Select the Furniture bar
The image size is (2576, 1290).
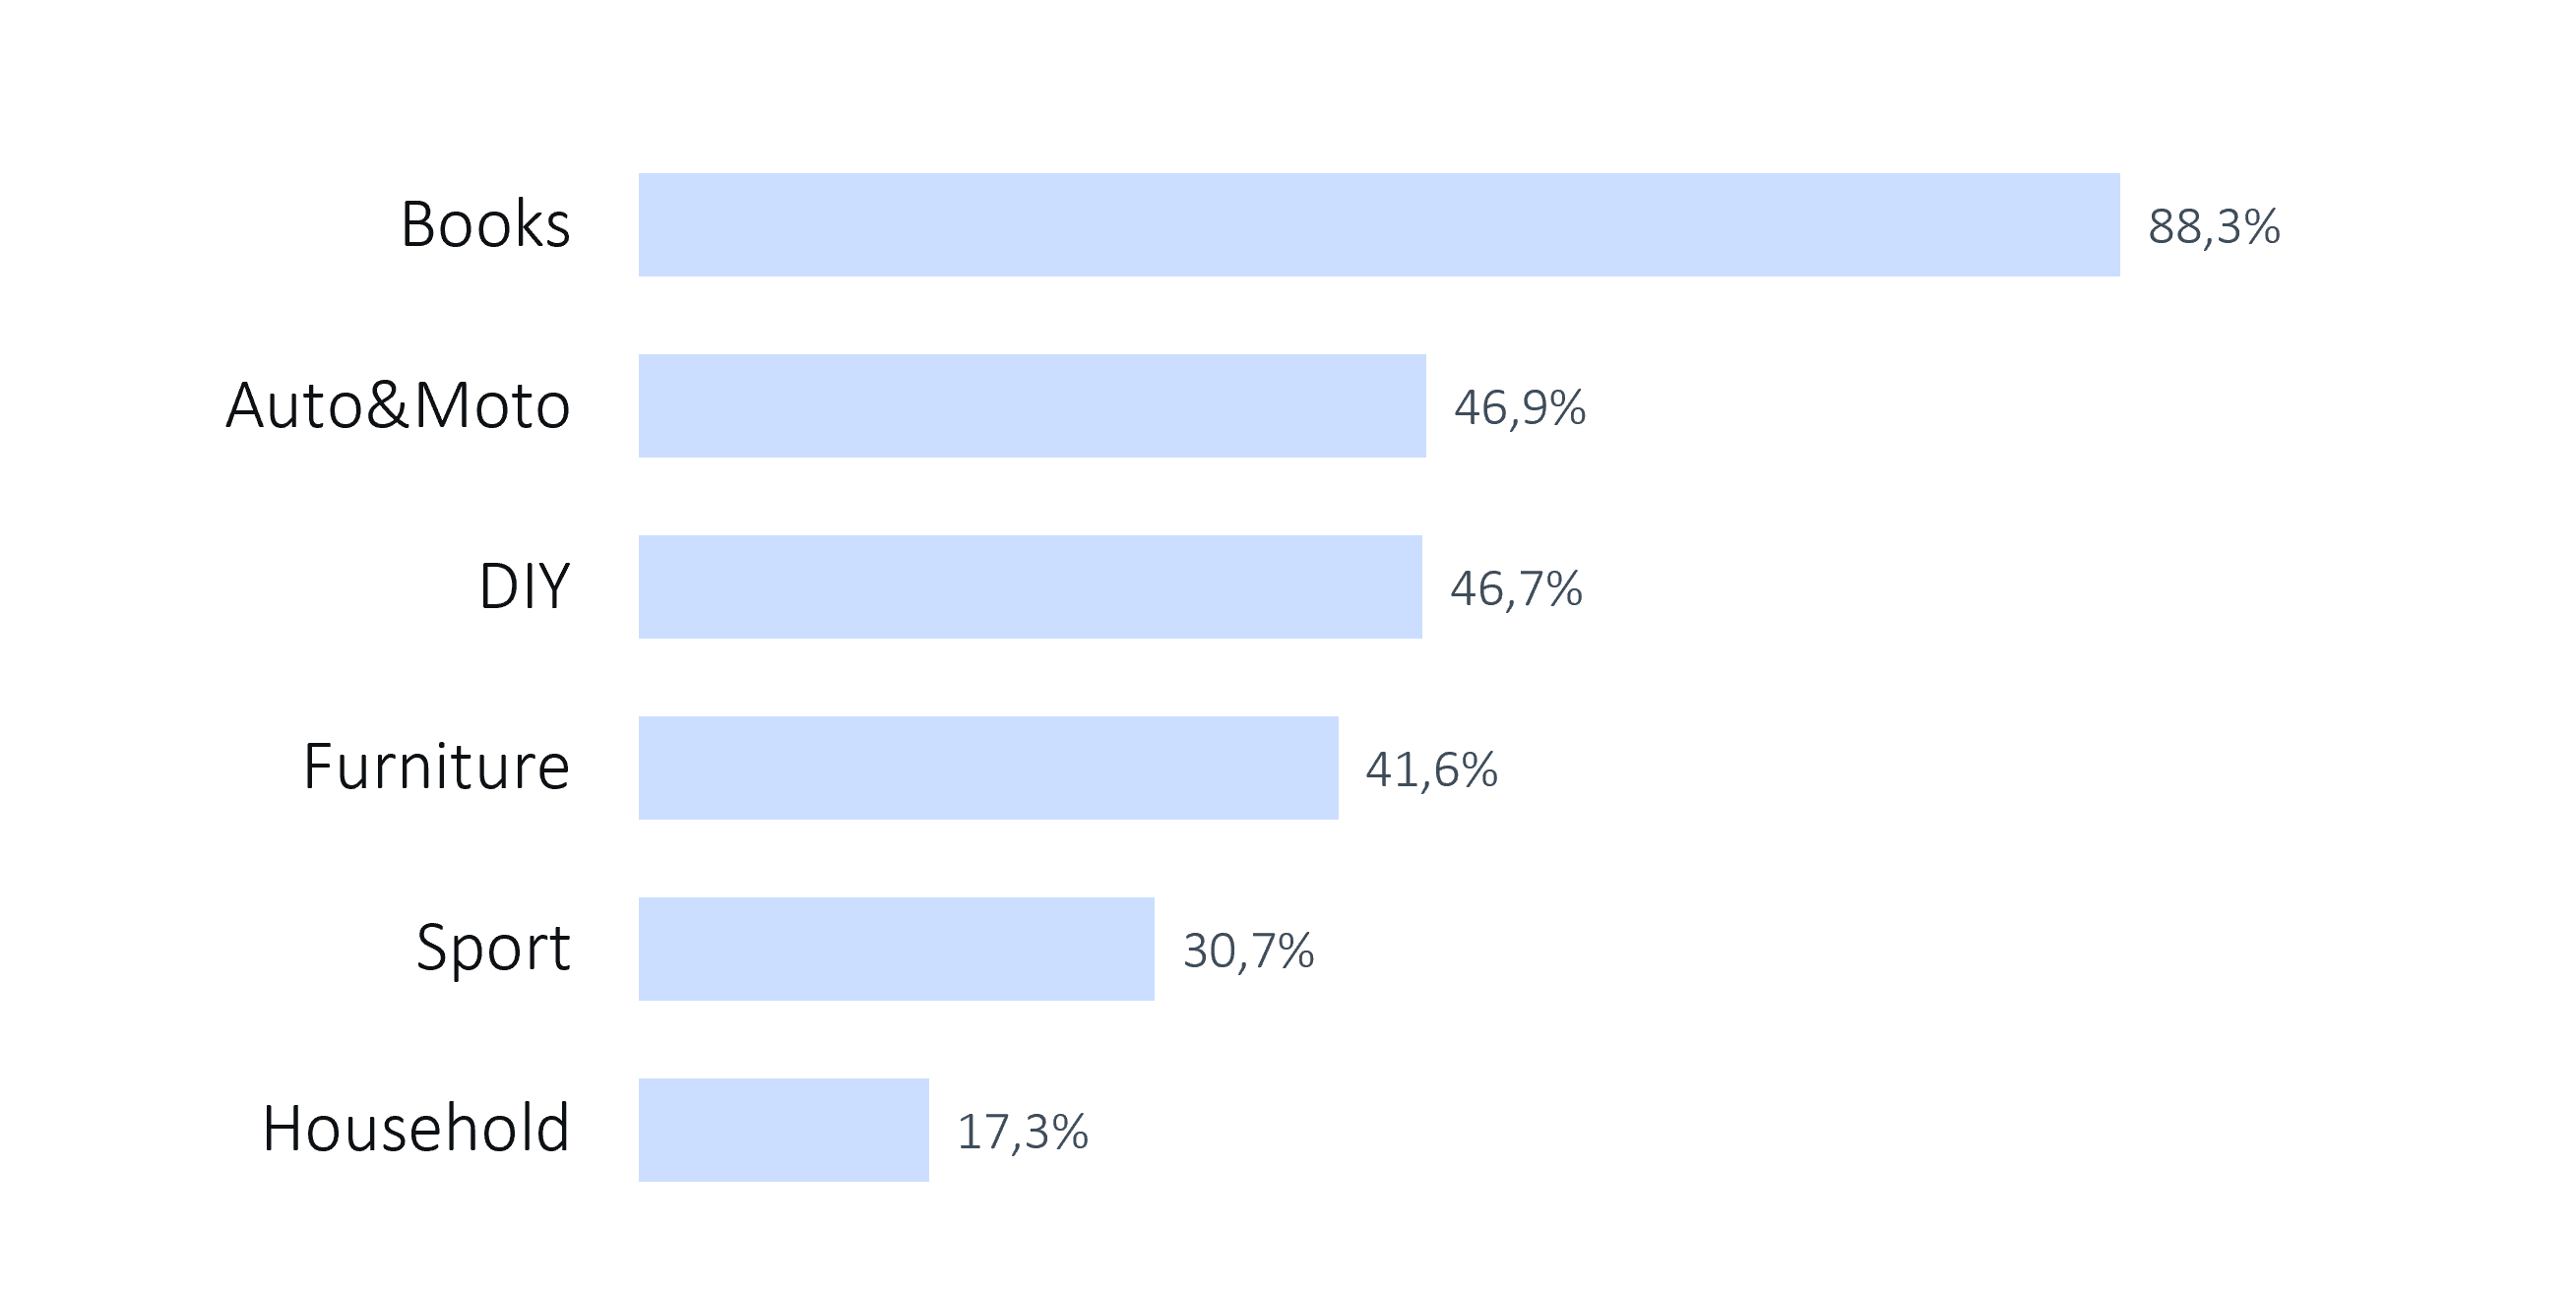coord(988,768)
